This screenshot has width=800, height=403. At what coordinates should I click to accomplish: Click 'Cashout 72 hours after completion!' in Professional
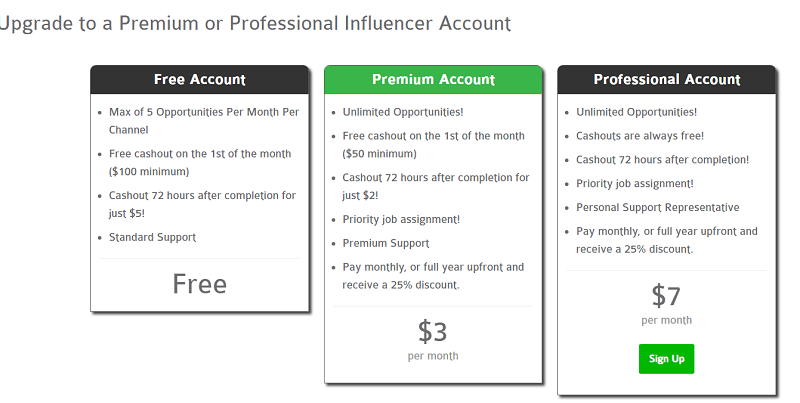[662, 159]
